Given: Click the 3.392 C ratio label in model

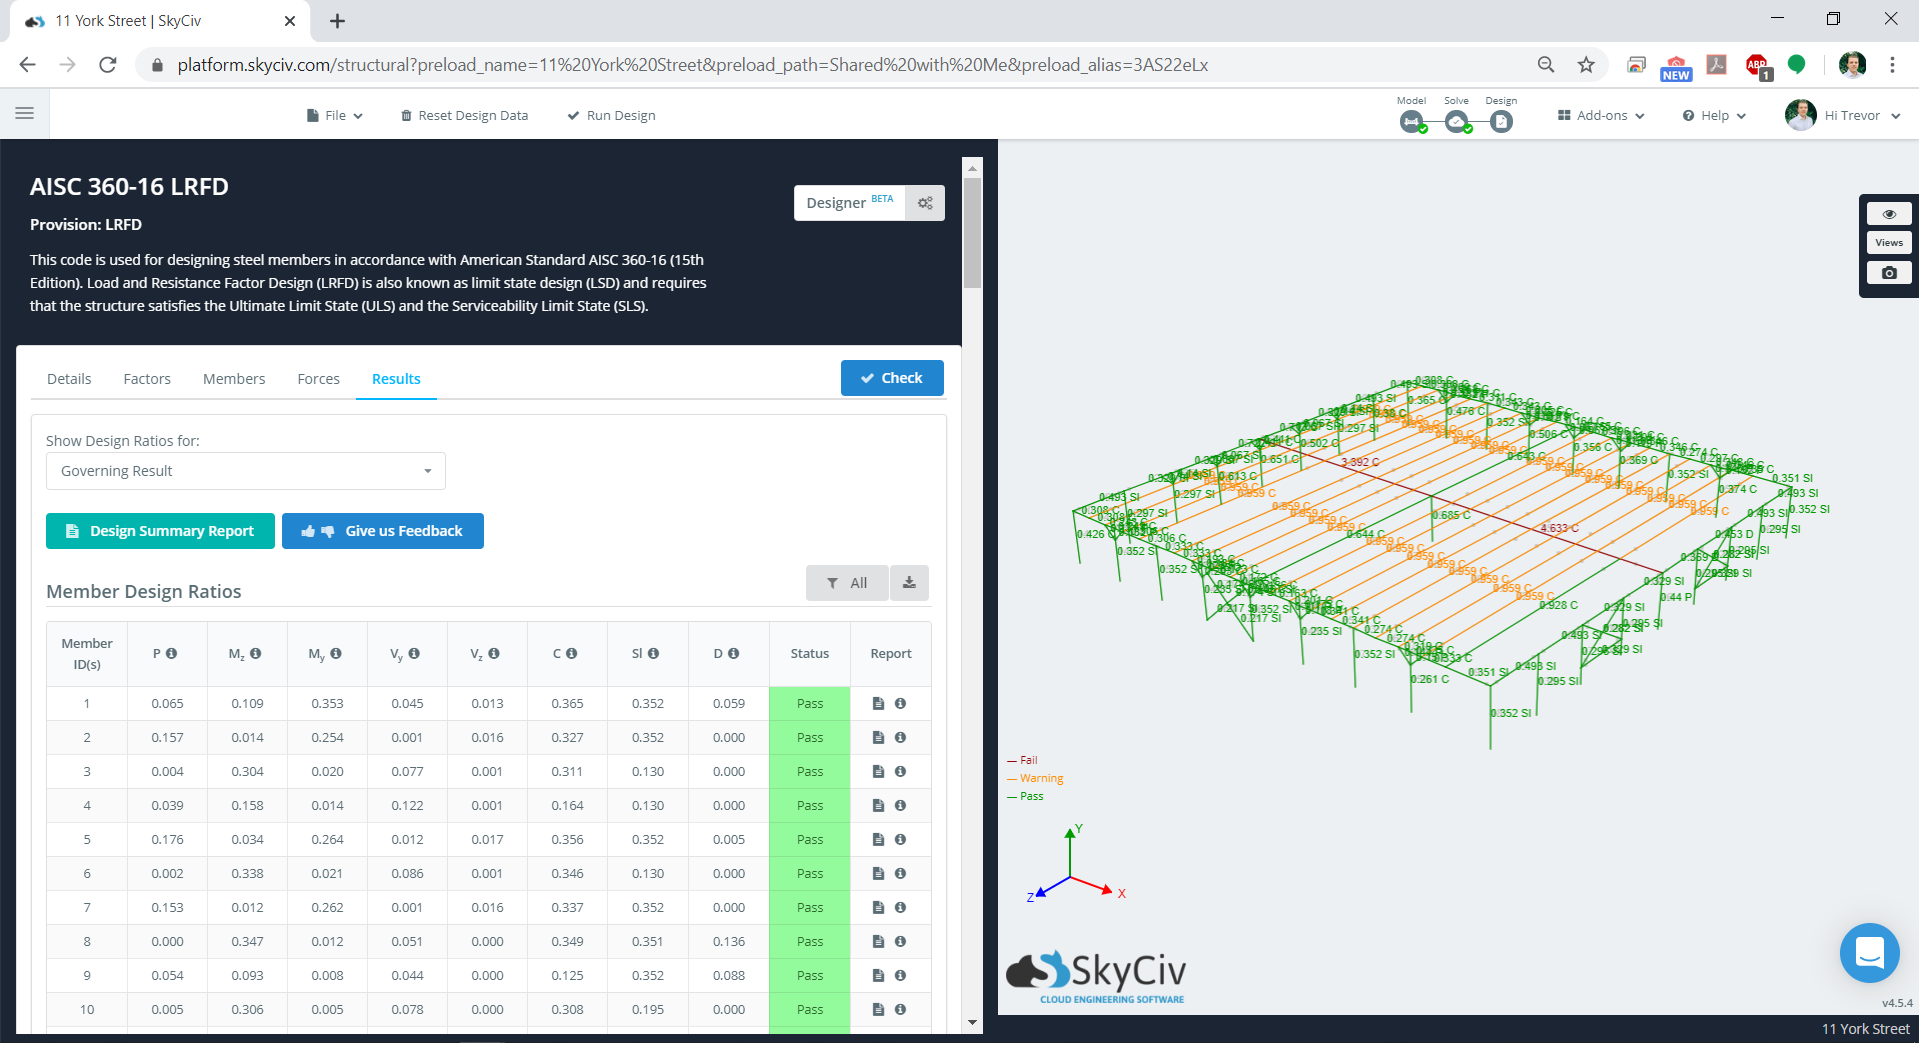Looking at the screenshot, I should [1360, 462].
